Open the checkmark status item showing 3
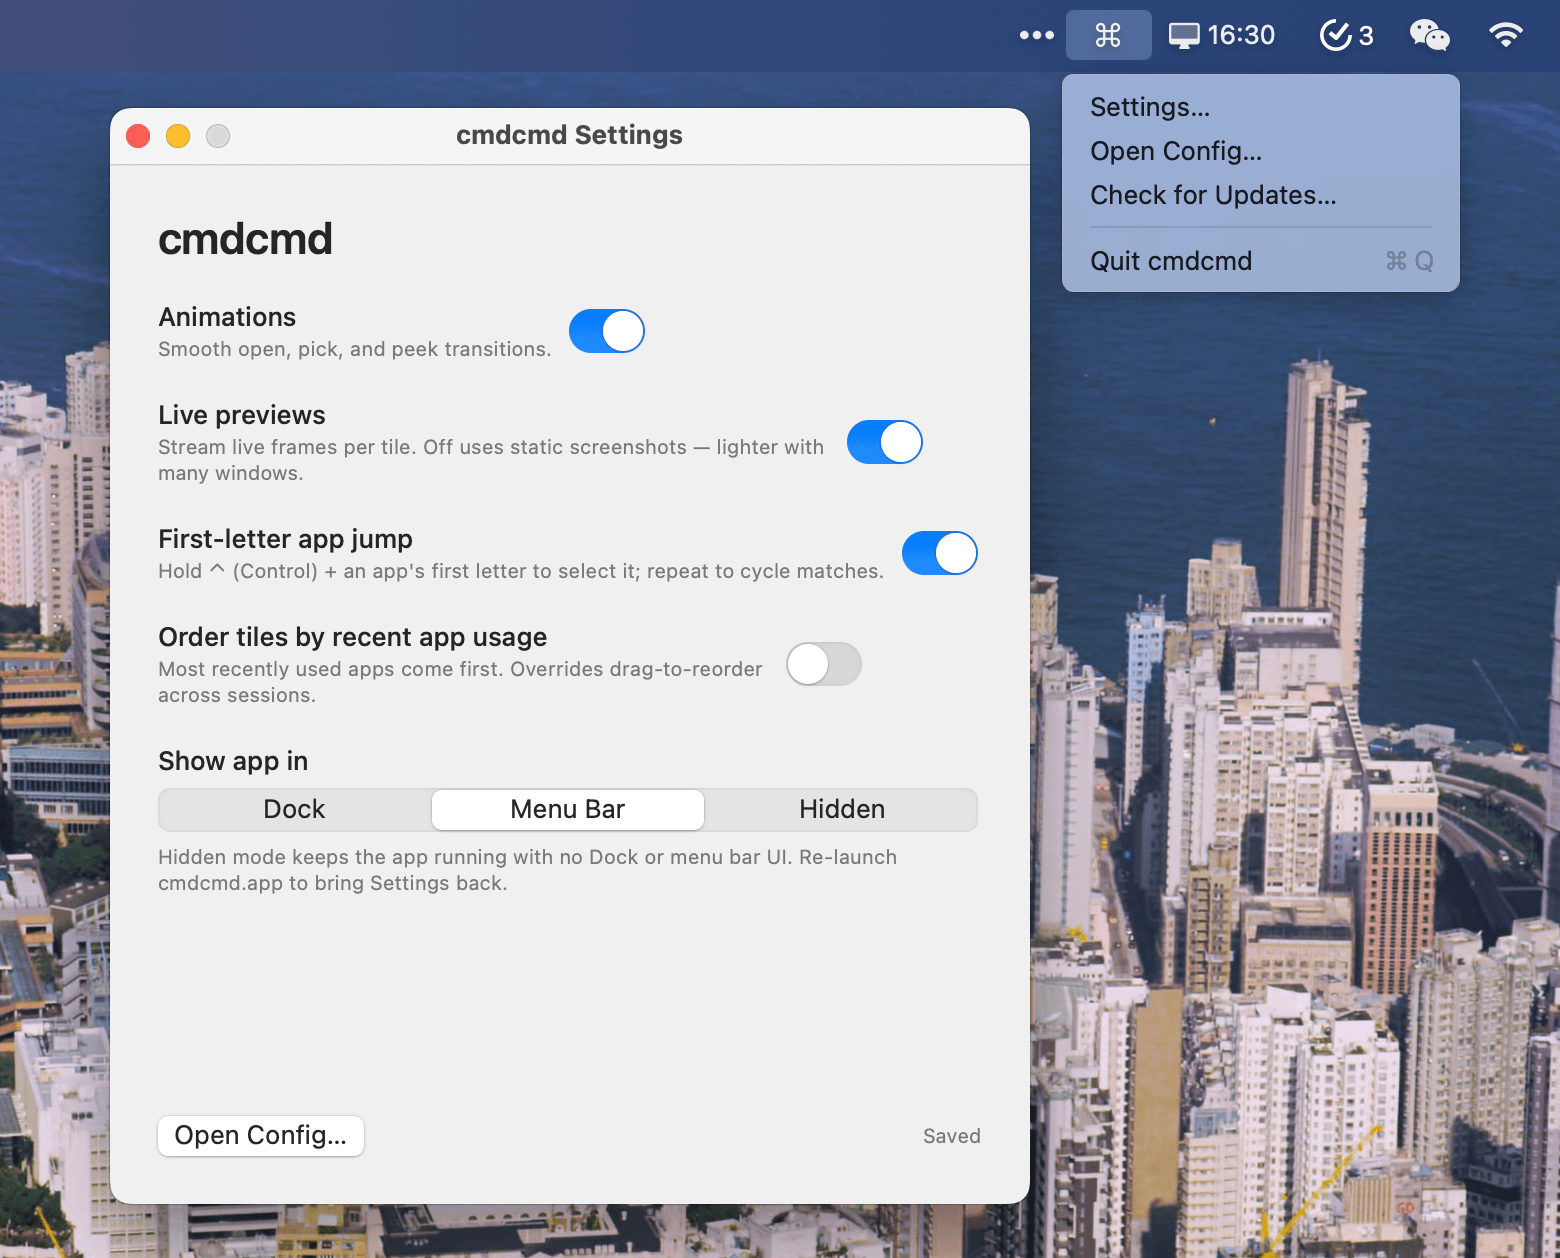This screenshot has height=1258, width=1560. (1346, 35)
